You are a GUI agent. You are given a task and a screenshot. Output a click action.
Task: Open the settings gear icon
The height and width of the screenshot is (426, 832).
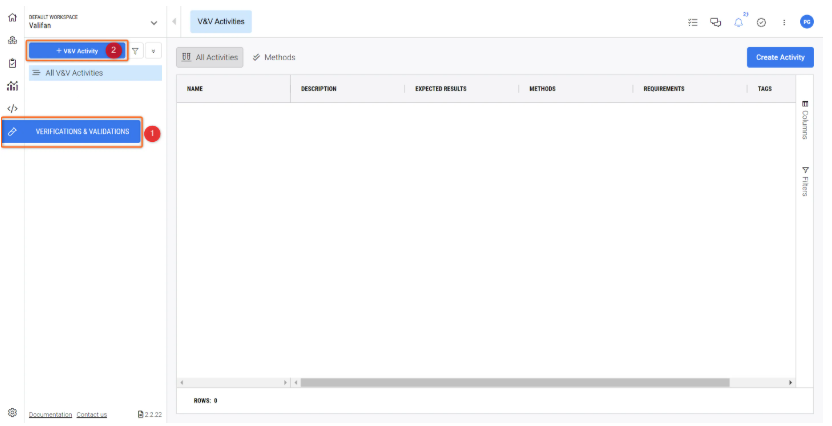12,413
